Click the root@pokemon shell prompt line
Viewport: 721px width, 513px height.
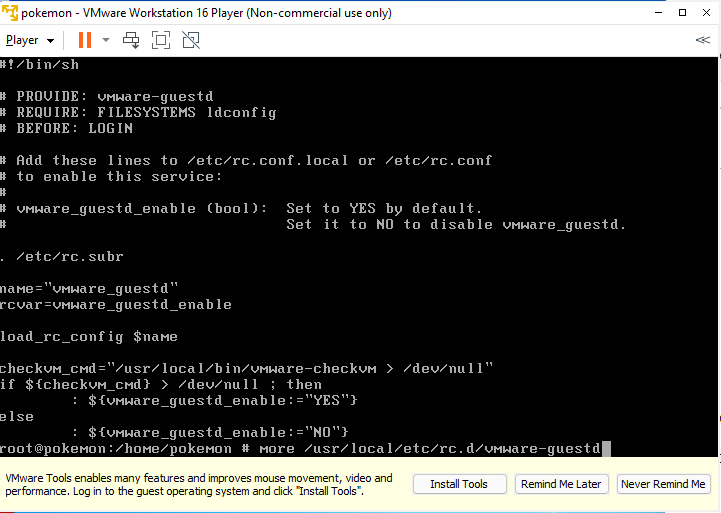(x=301, y=449)
